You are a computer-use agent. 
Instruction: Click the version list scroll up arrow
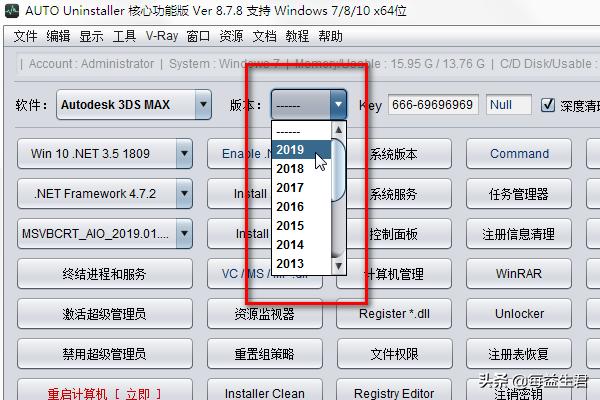[339, 130]
